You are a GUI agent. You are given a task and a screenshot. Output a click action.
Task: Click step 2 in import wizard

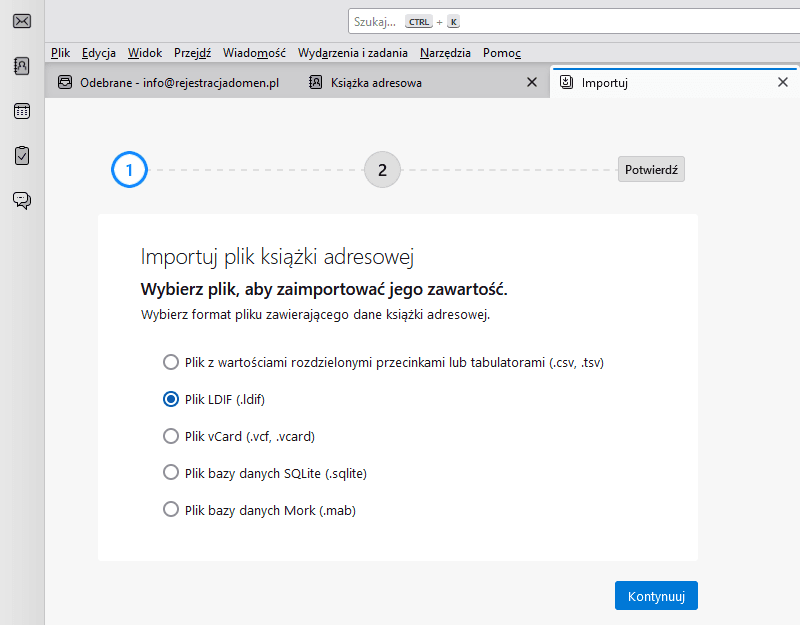382,170
